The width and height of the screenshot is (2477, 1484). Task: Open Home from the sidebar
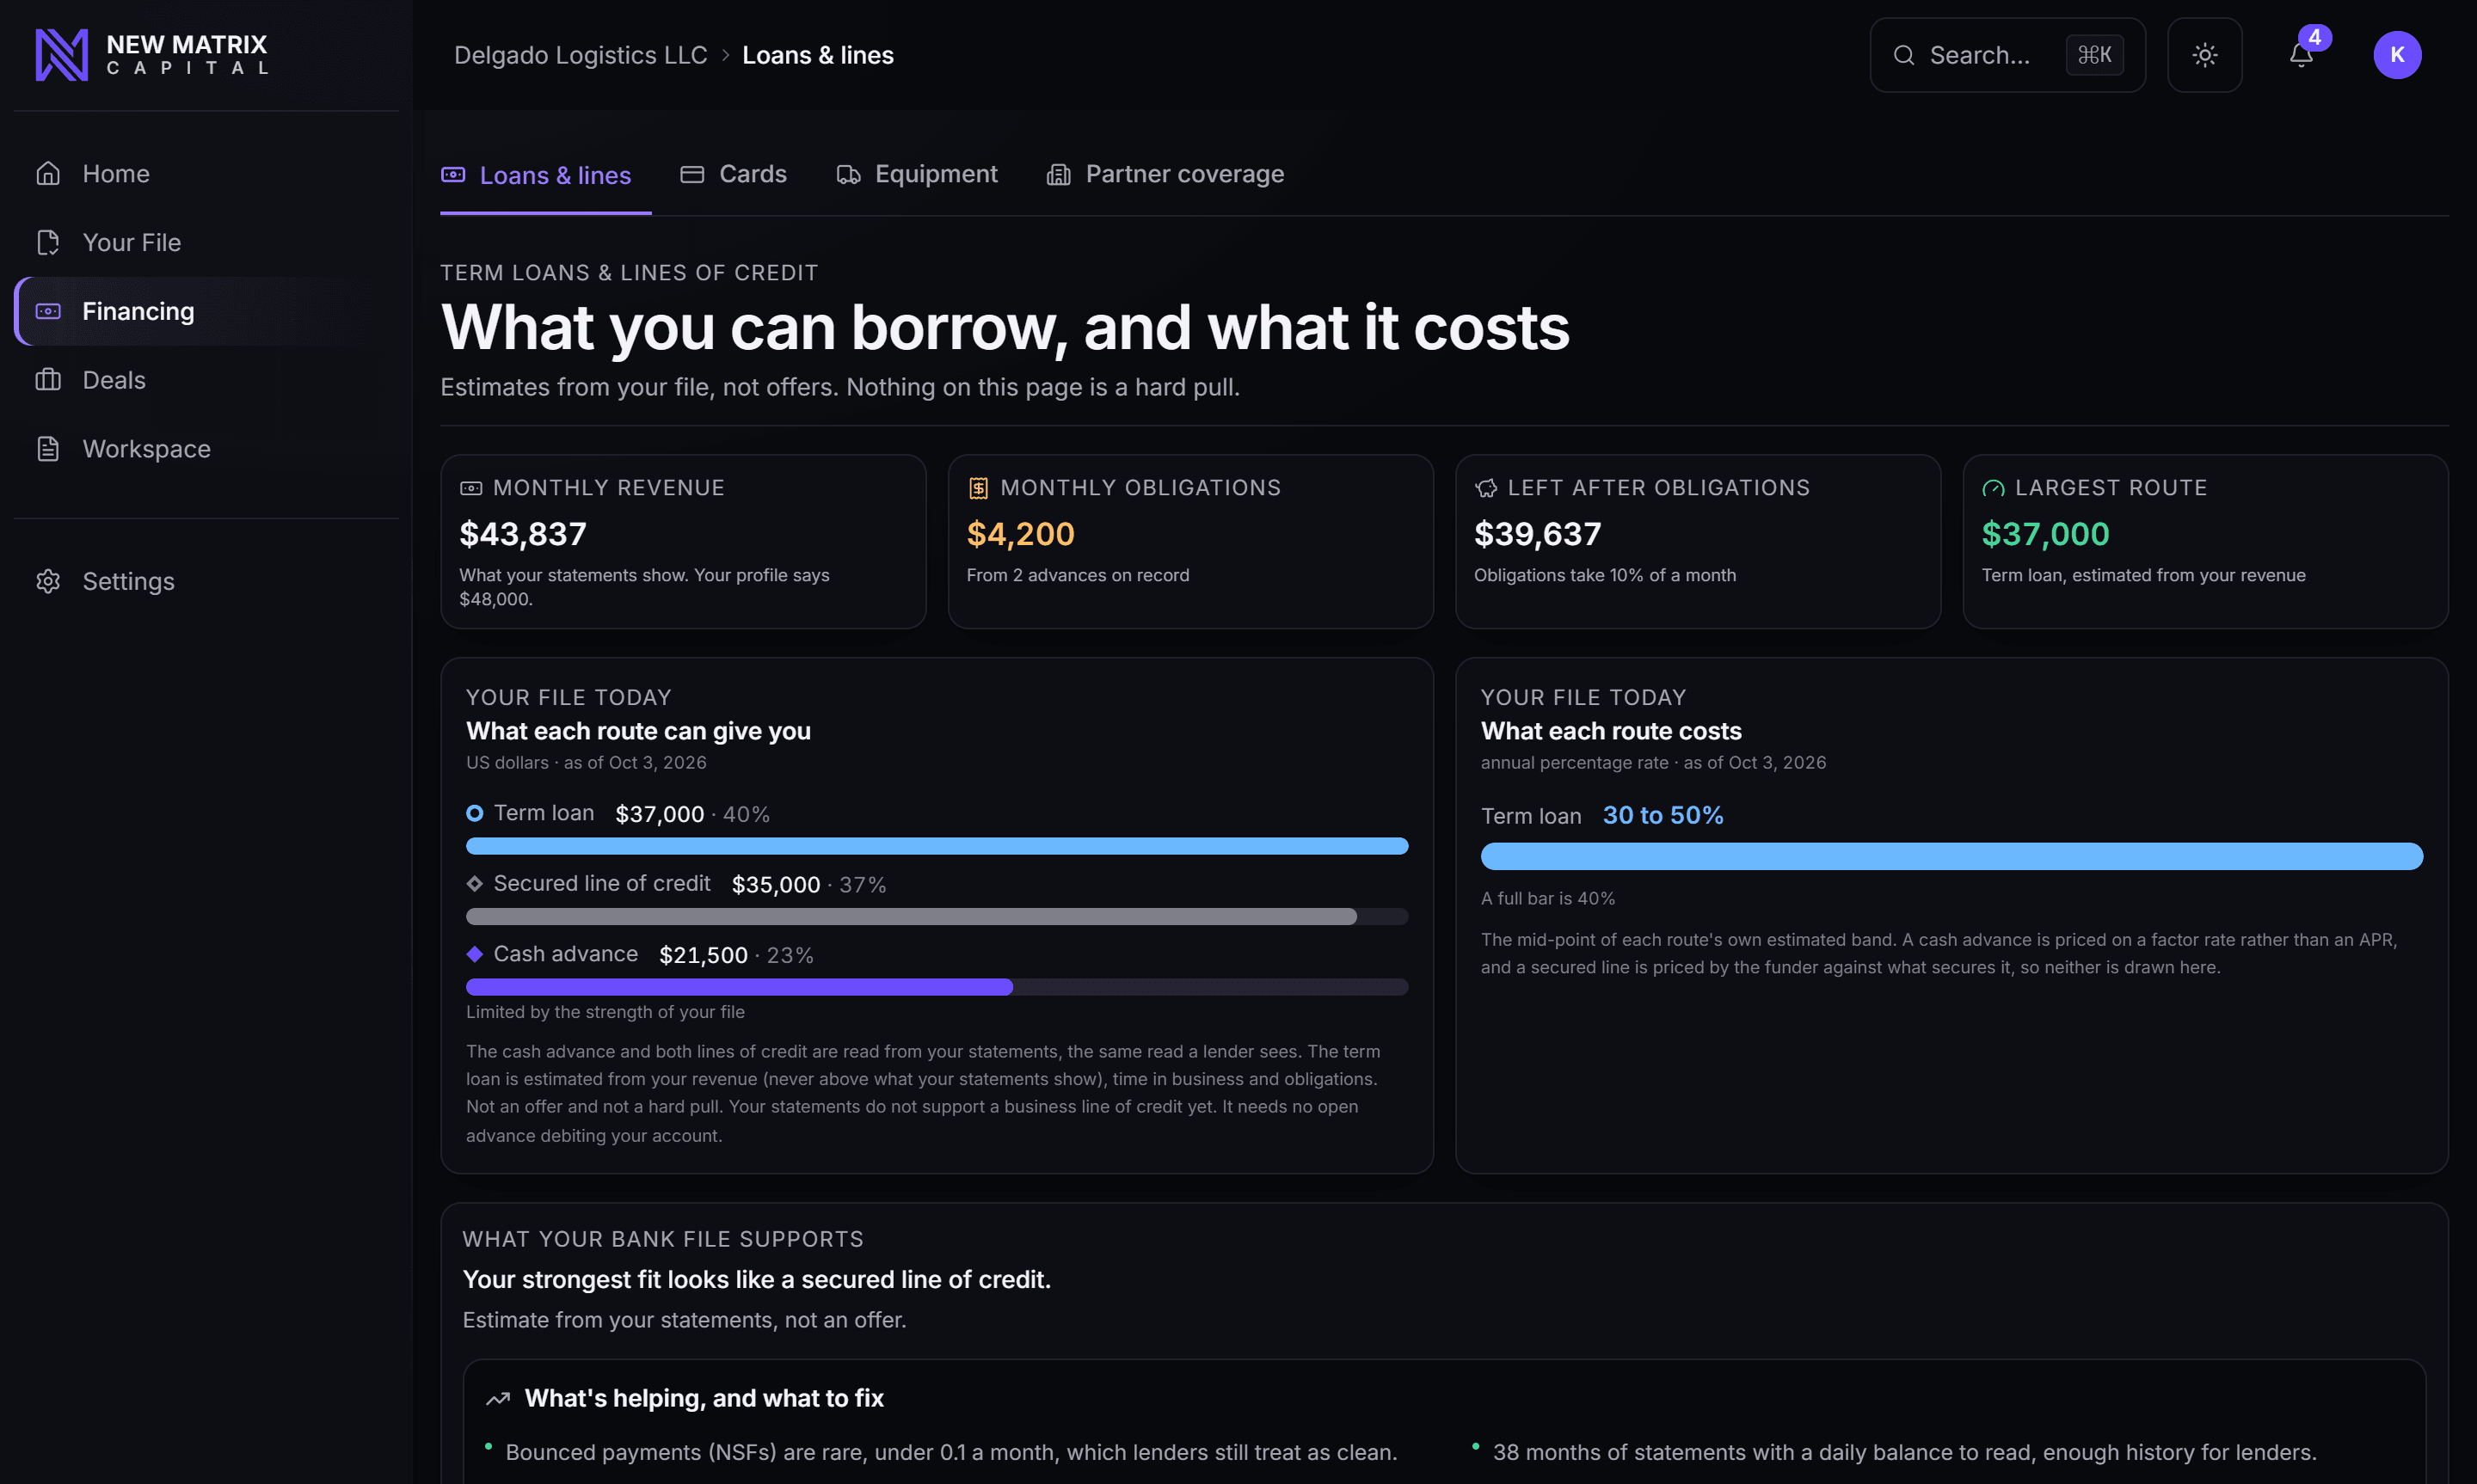pyautogui.click(x=206, y=173)
